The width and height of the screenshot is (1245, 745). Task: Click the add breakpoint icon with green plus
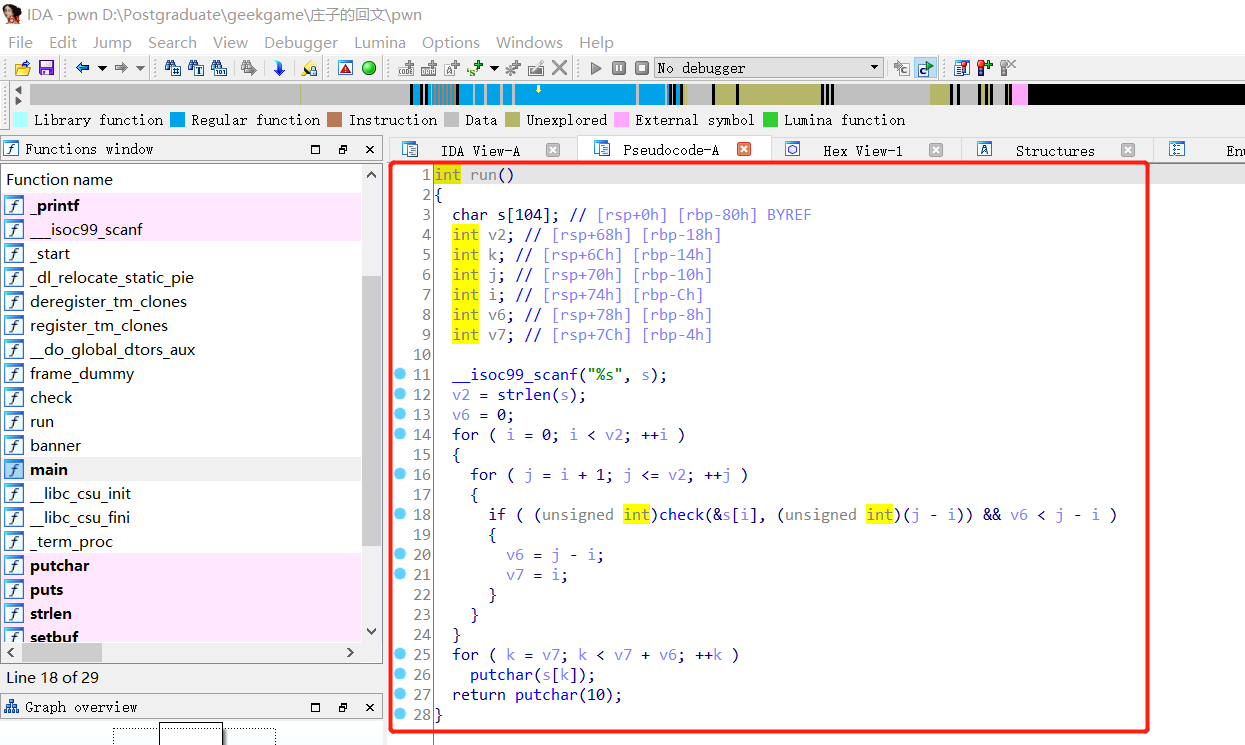985,68
